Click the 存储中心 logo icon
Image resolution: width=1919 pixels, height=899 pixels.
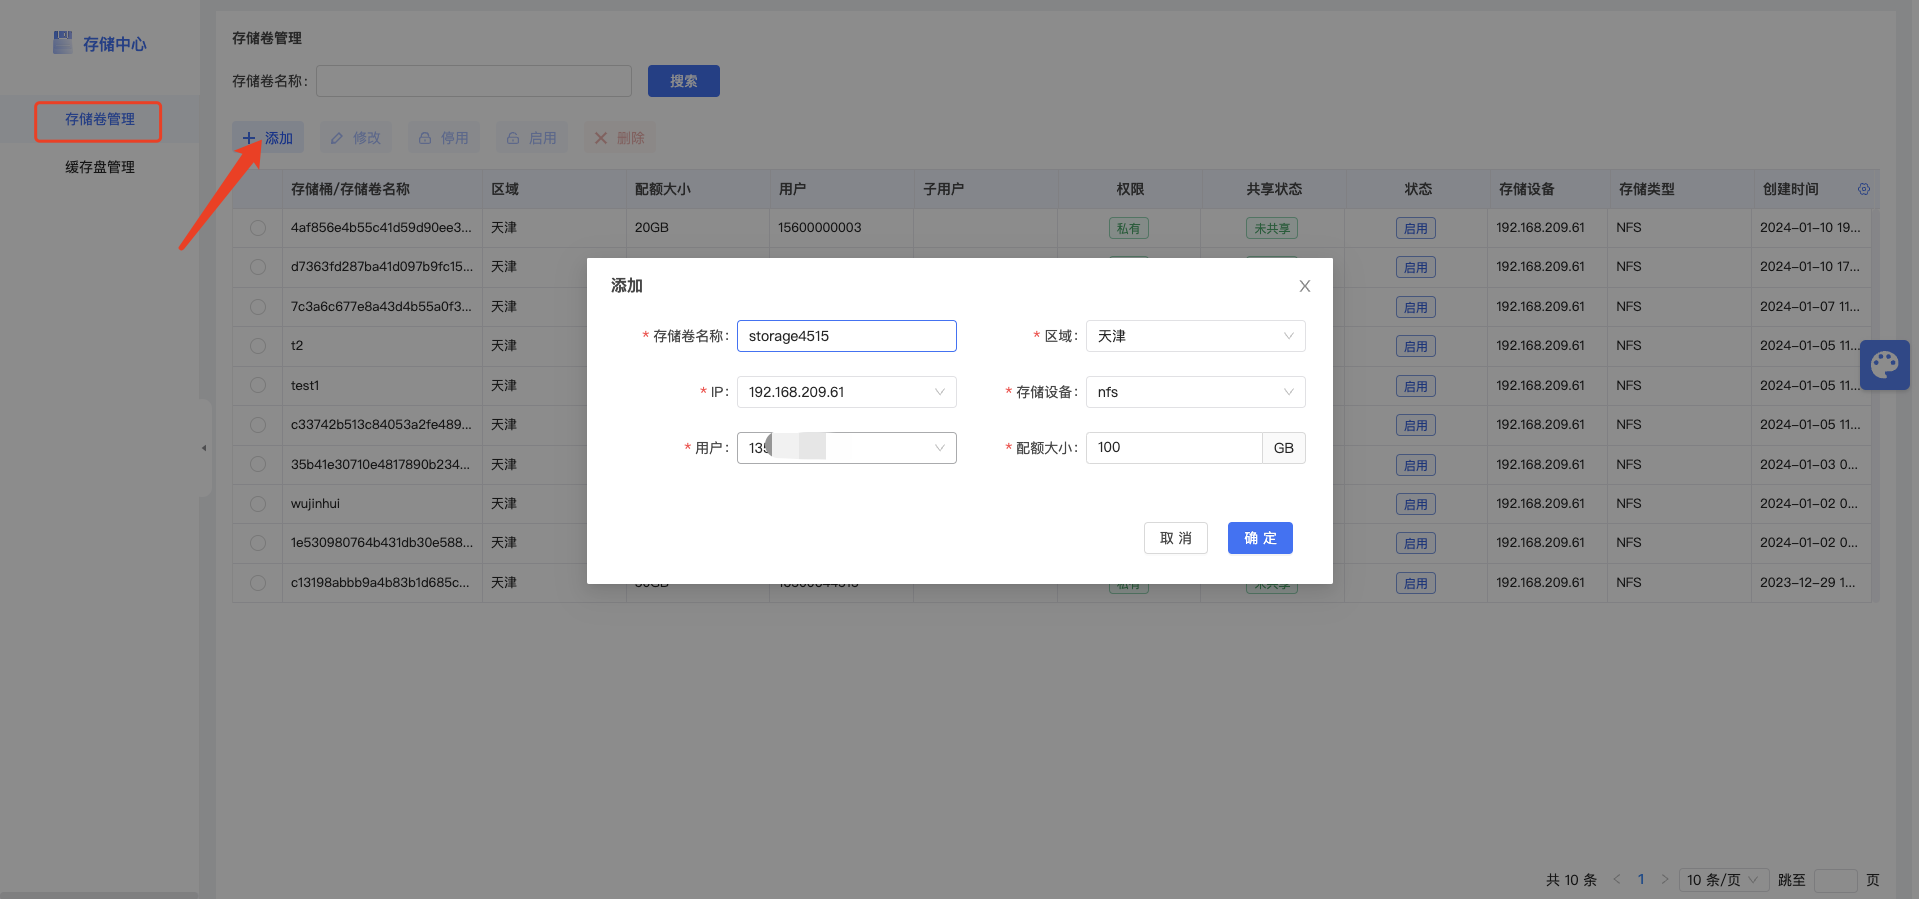point(63,43)
